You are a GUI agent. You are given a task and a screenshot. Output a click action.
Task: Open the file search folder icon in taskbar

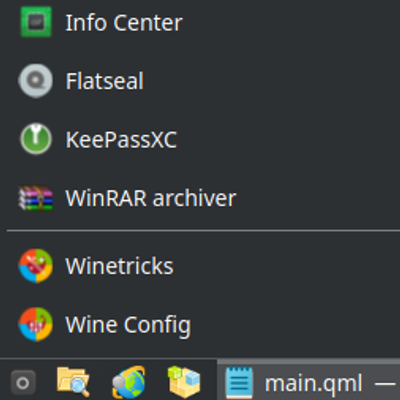tap(73, 382)
